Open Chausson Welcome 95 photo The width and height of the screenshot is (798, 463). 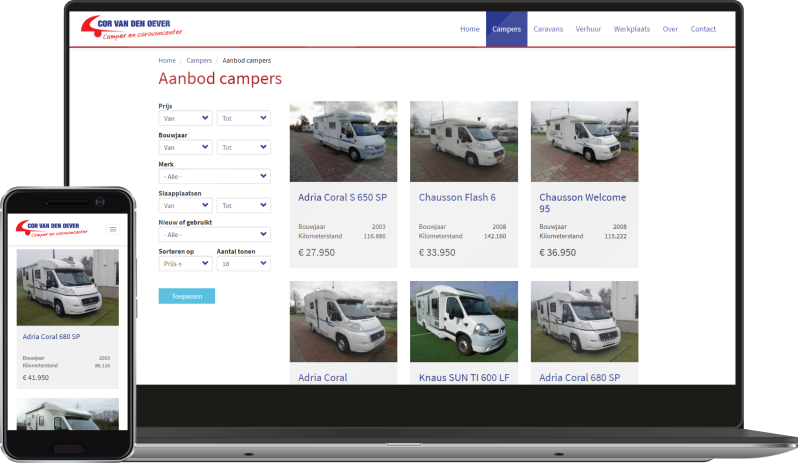click(584, 141)
